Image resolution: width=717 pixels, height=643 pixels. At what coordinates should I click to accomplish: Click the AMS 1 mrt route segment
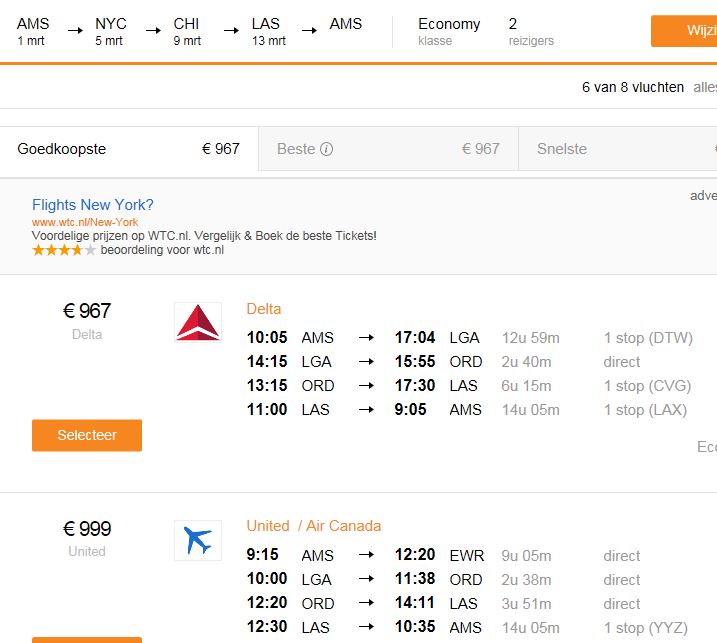point(33,31)
